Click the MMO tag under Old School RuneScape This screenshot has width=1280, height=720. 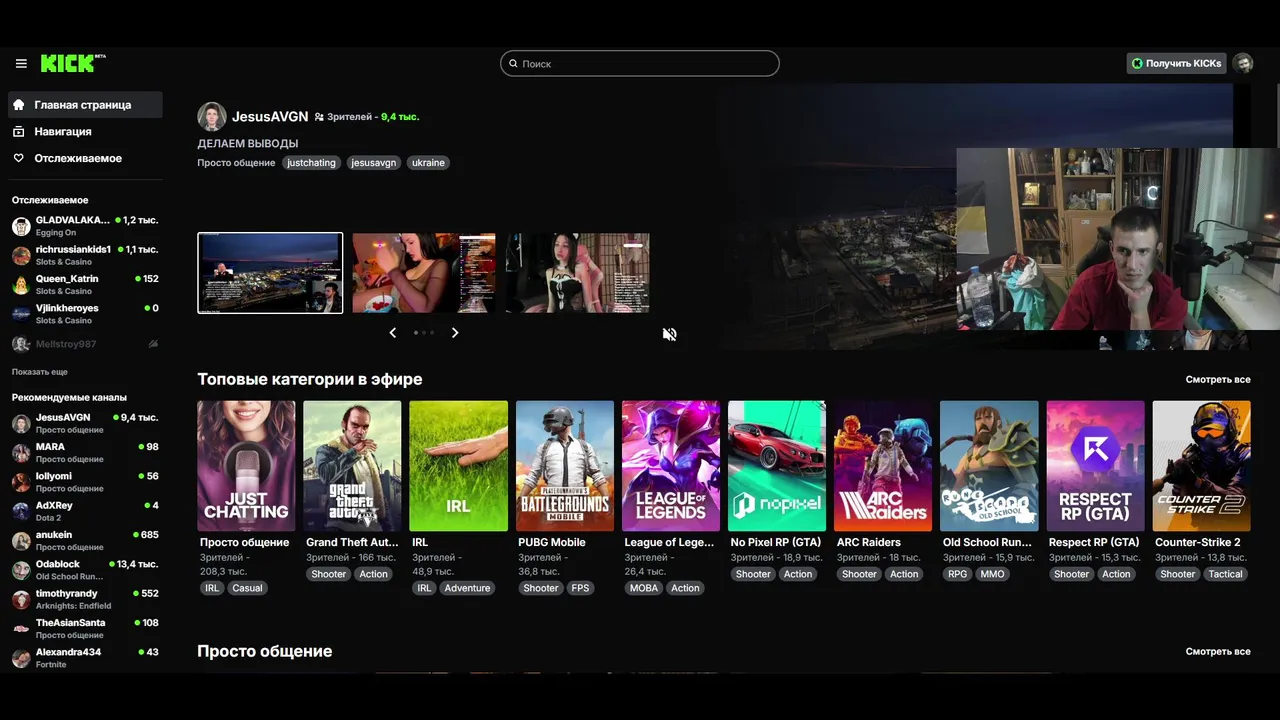tap(992, 574)
